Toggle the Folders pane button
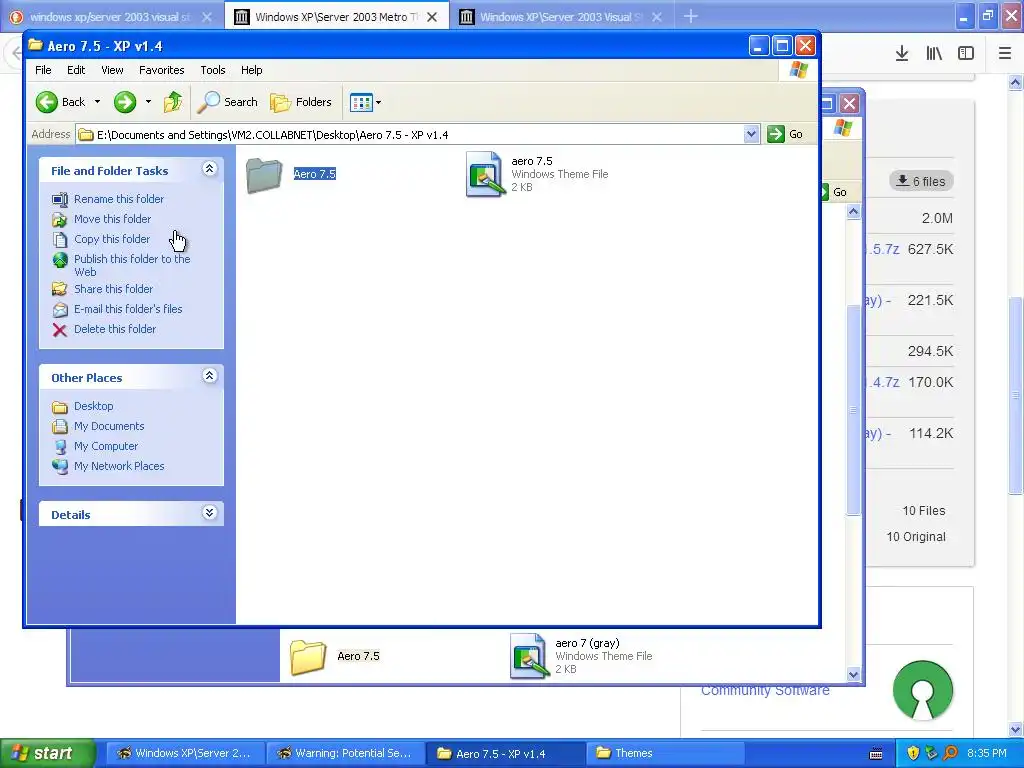The image size is (1024, 768). 301,102
